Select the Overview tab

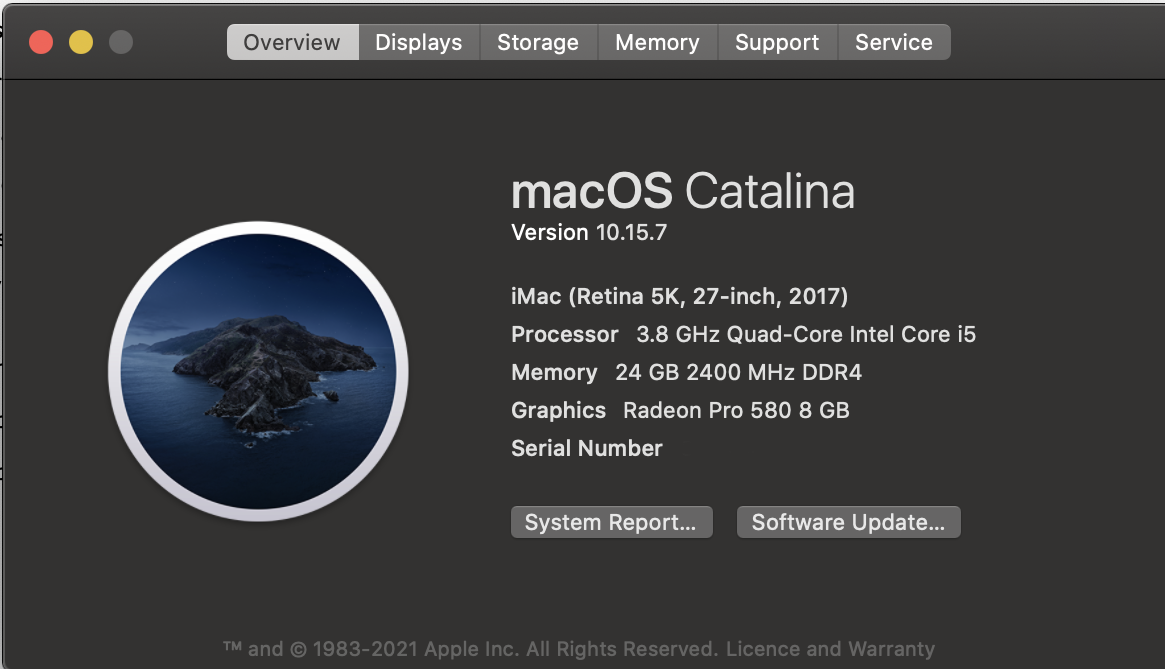point(292,42)
